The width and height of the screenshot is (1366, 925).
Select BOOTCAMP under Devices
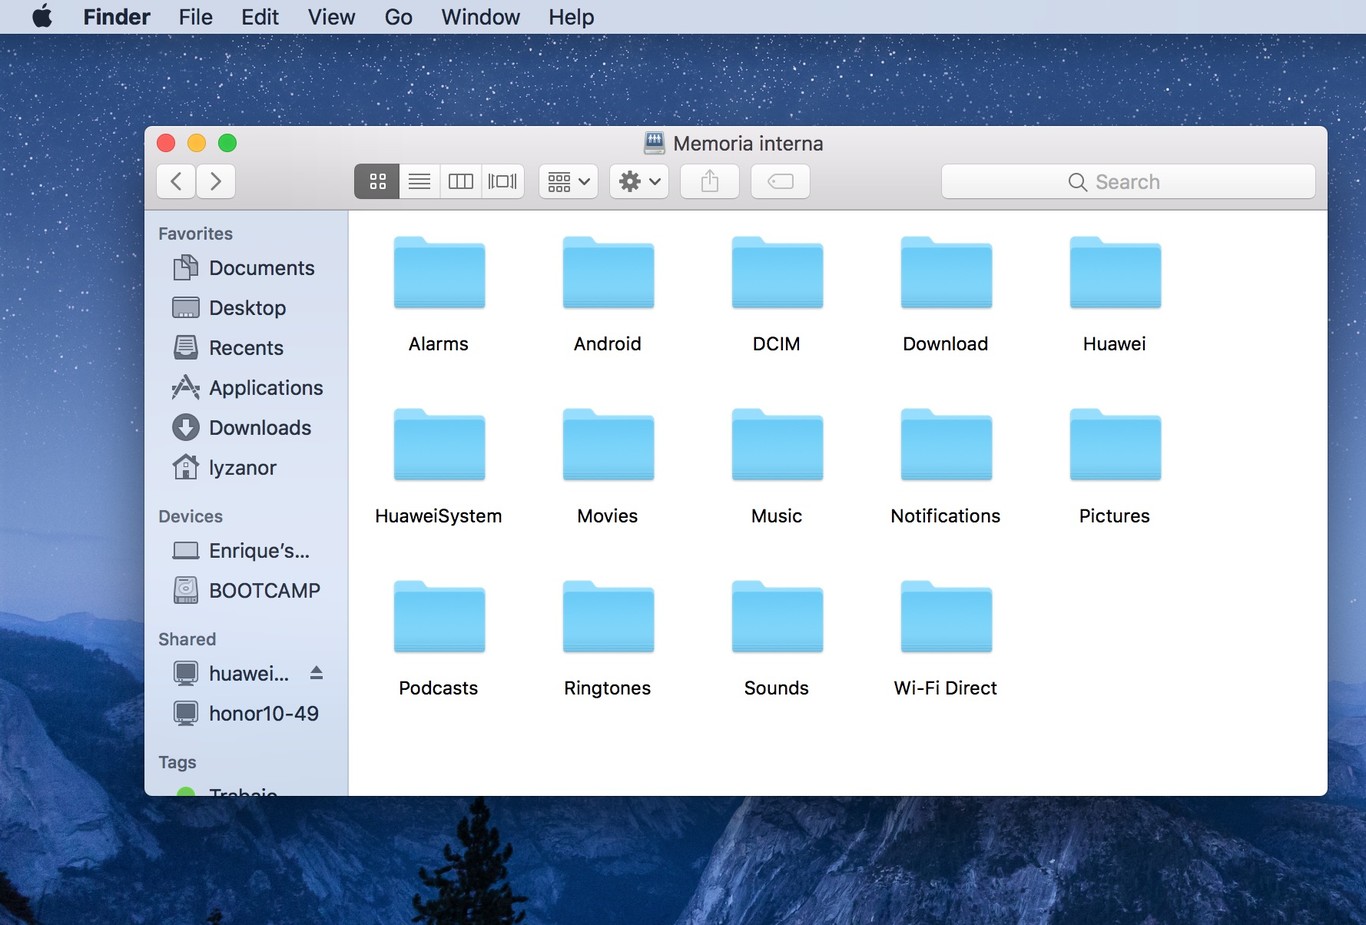[264, 591]
